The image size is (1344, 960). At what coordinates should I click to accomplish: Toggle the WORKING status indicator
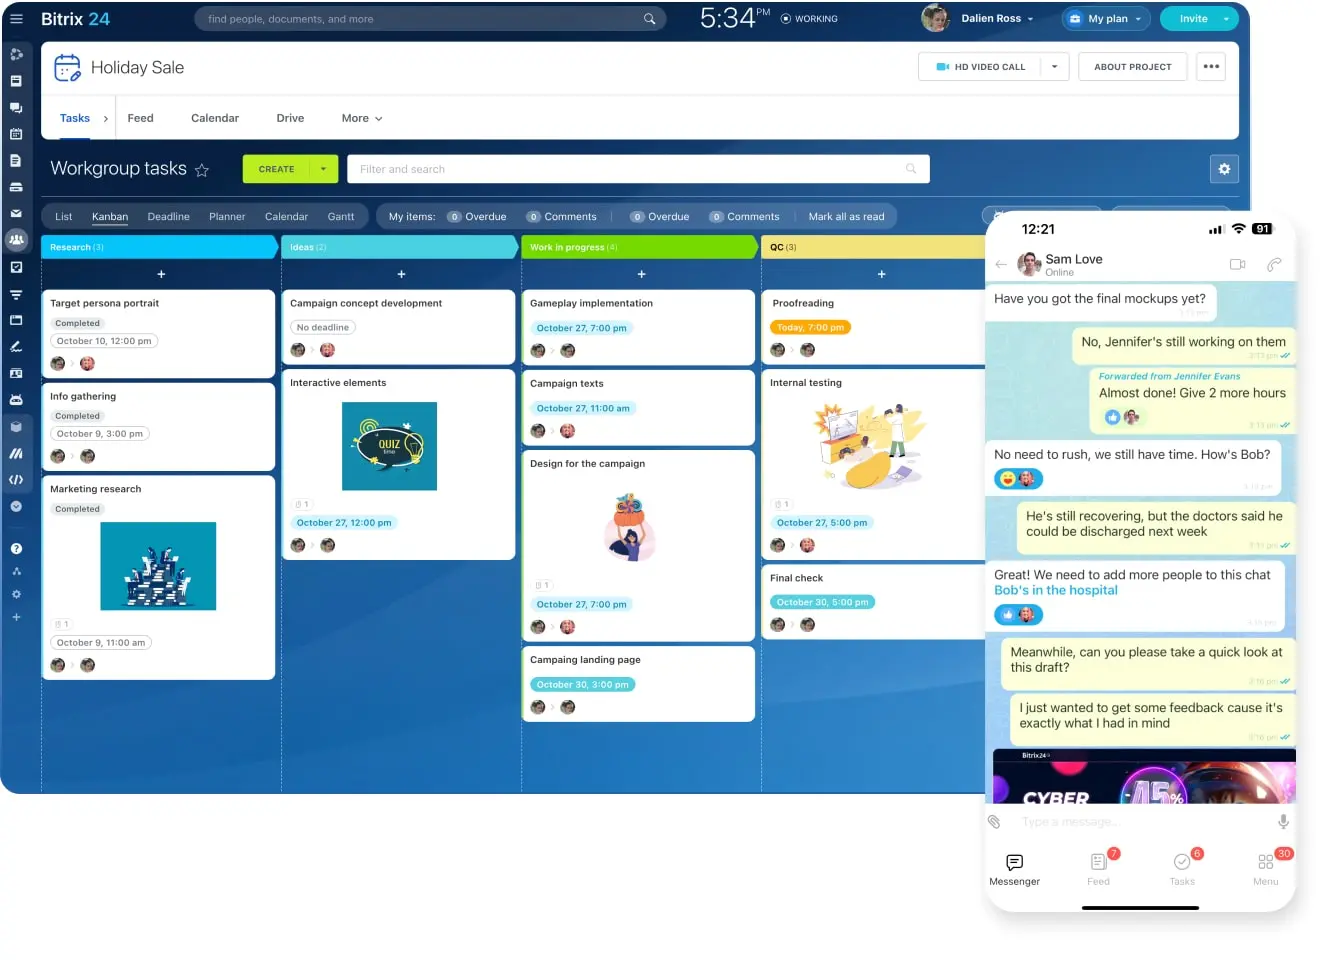pyautogui.click(x=809, y=19)
